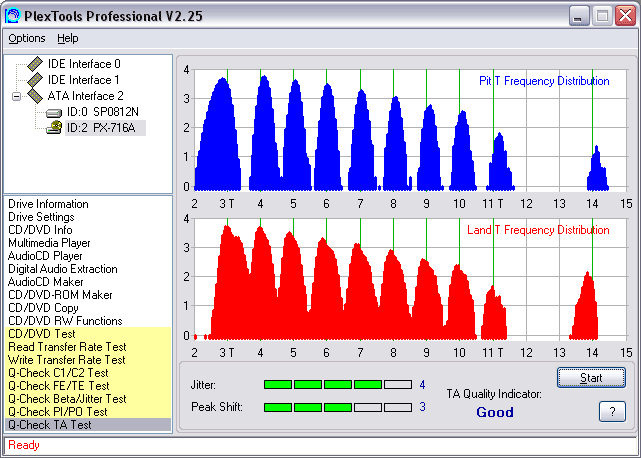Screen dimensions: 641x458
Task: Open the Options menu
Action: tap(27, 38)
